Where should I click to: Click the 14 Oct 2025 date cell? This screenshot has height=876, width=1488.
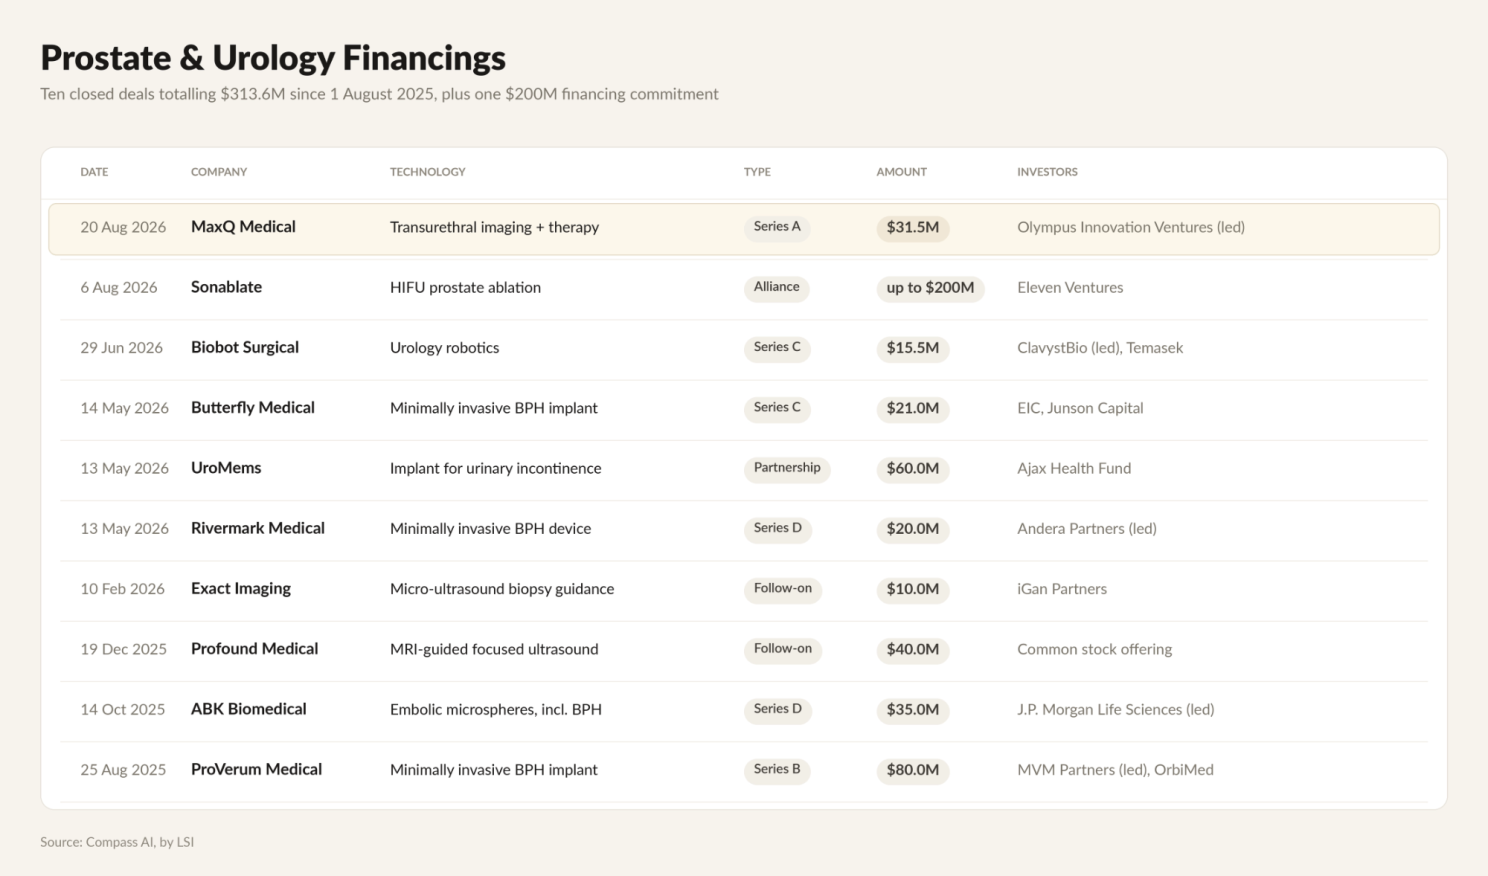122,709
